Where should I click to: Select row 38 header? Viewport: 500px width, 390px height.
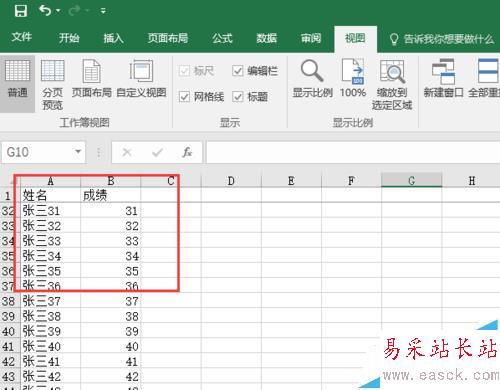(x=8, y=301)
